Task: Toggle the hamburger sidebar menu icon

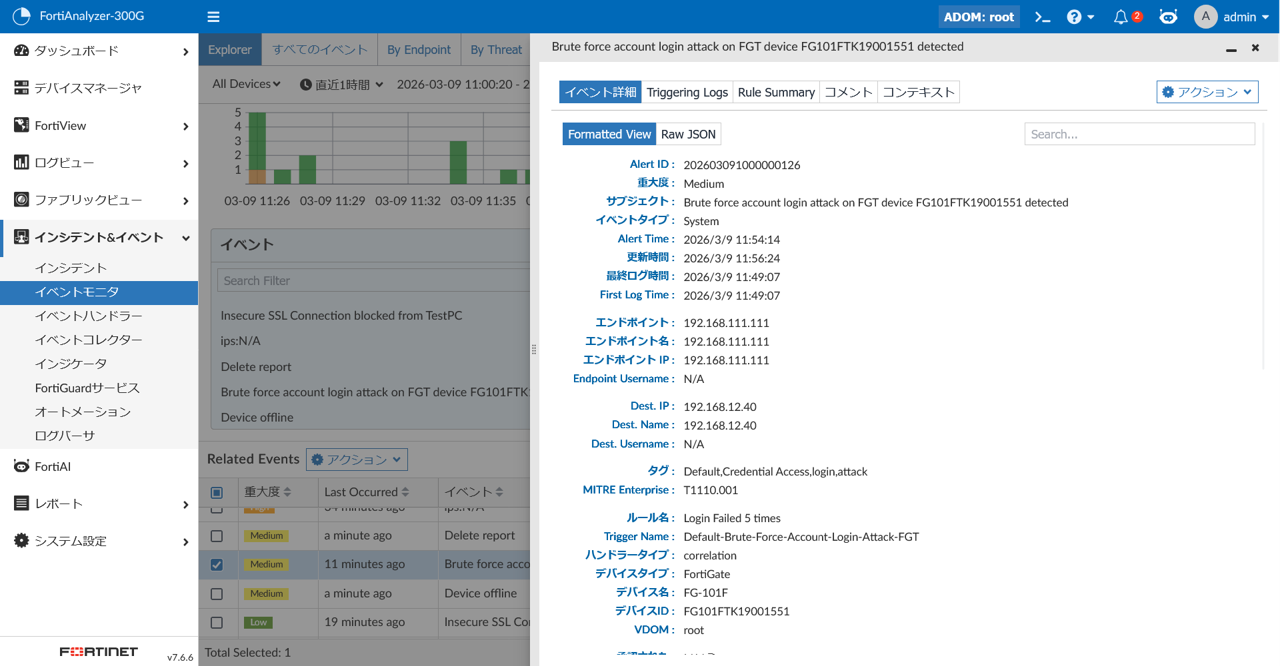Action: 213,17
